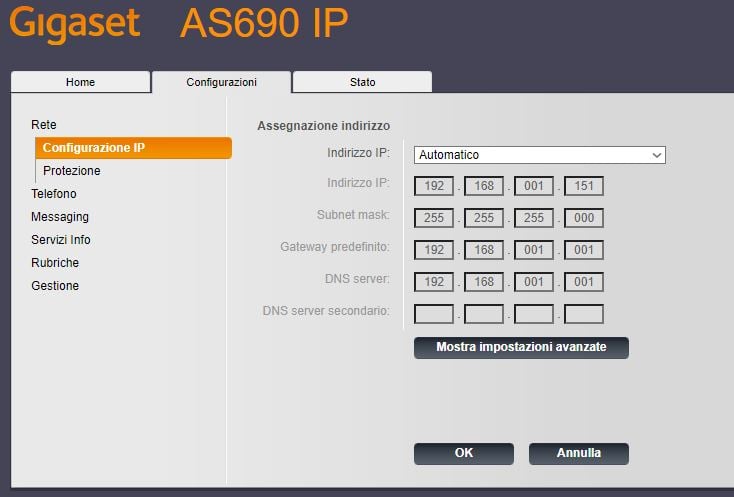This screenshot has width=734, height=497.
Task: Click Gateway predefinito third octet 001
Action: 534,250
